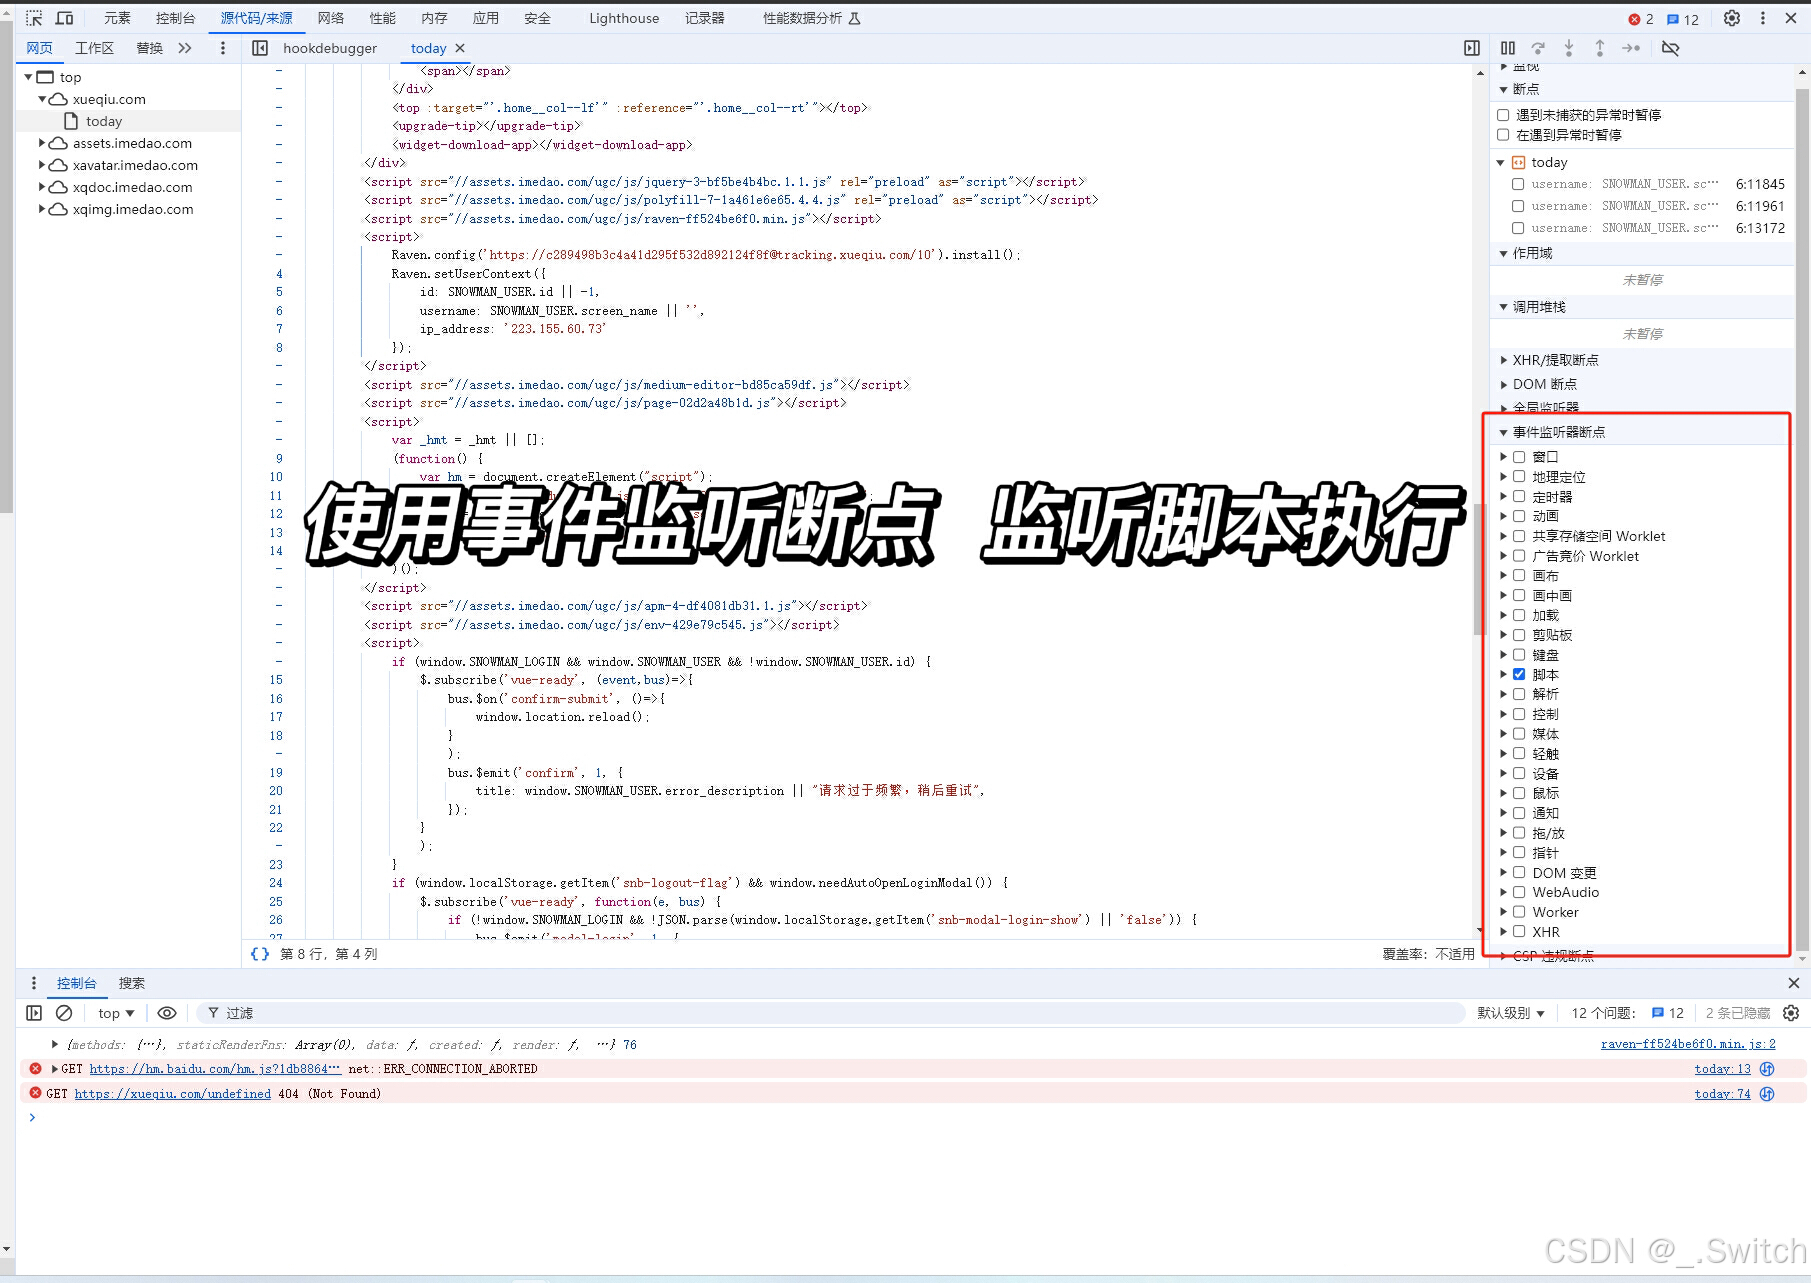
Task: Expand assets.imedao.com tree node
Action: (x=42, y=143)
